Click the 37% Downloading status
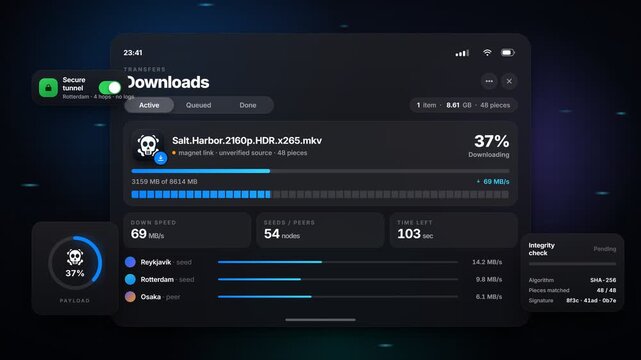Viewport: 641px width, 360px height. (x=489, y=146)
